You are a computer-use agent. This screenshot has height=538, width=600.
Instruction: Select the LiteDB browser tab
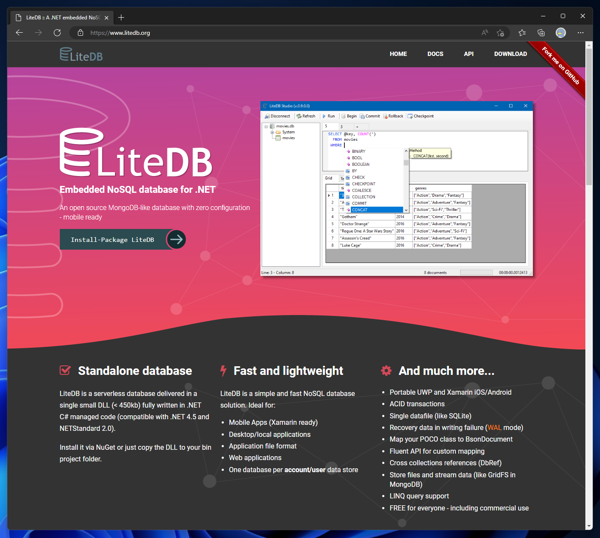[x=62, y=18]
